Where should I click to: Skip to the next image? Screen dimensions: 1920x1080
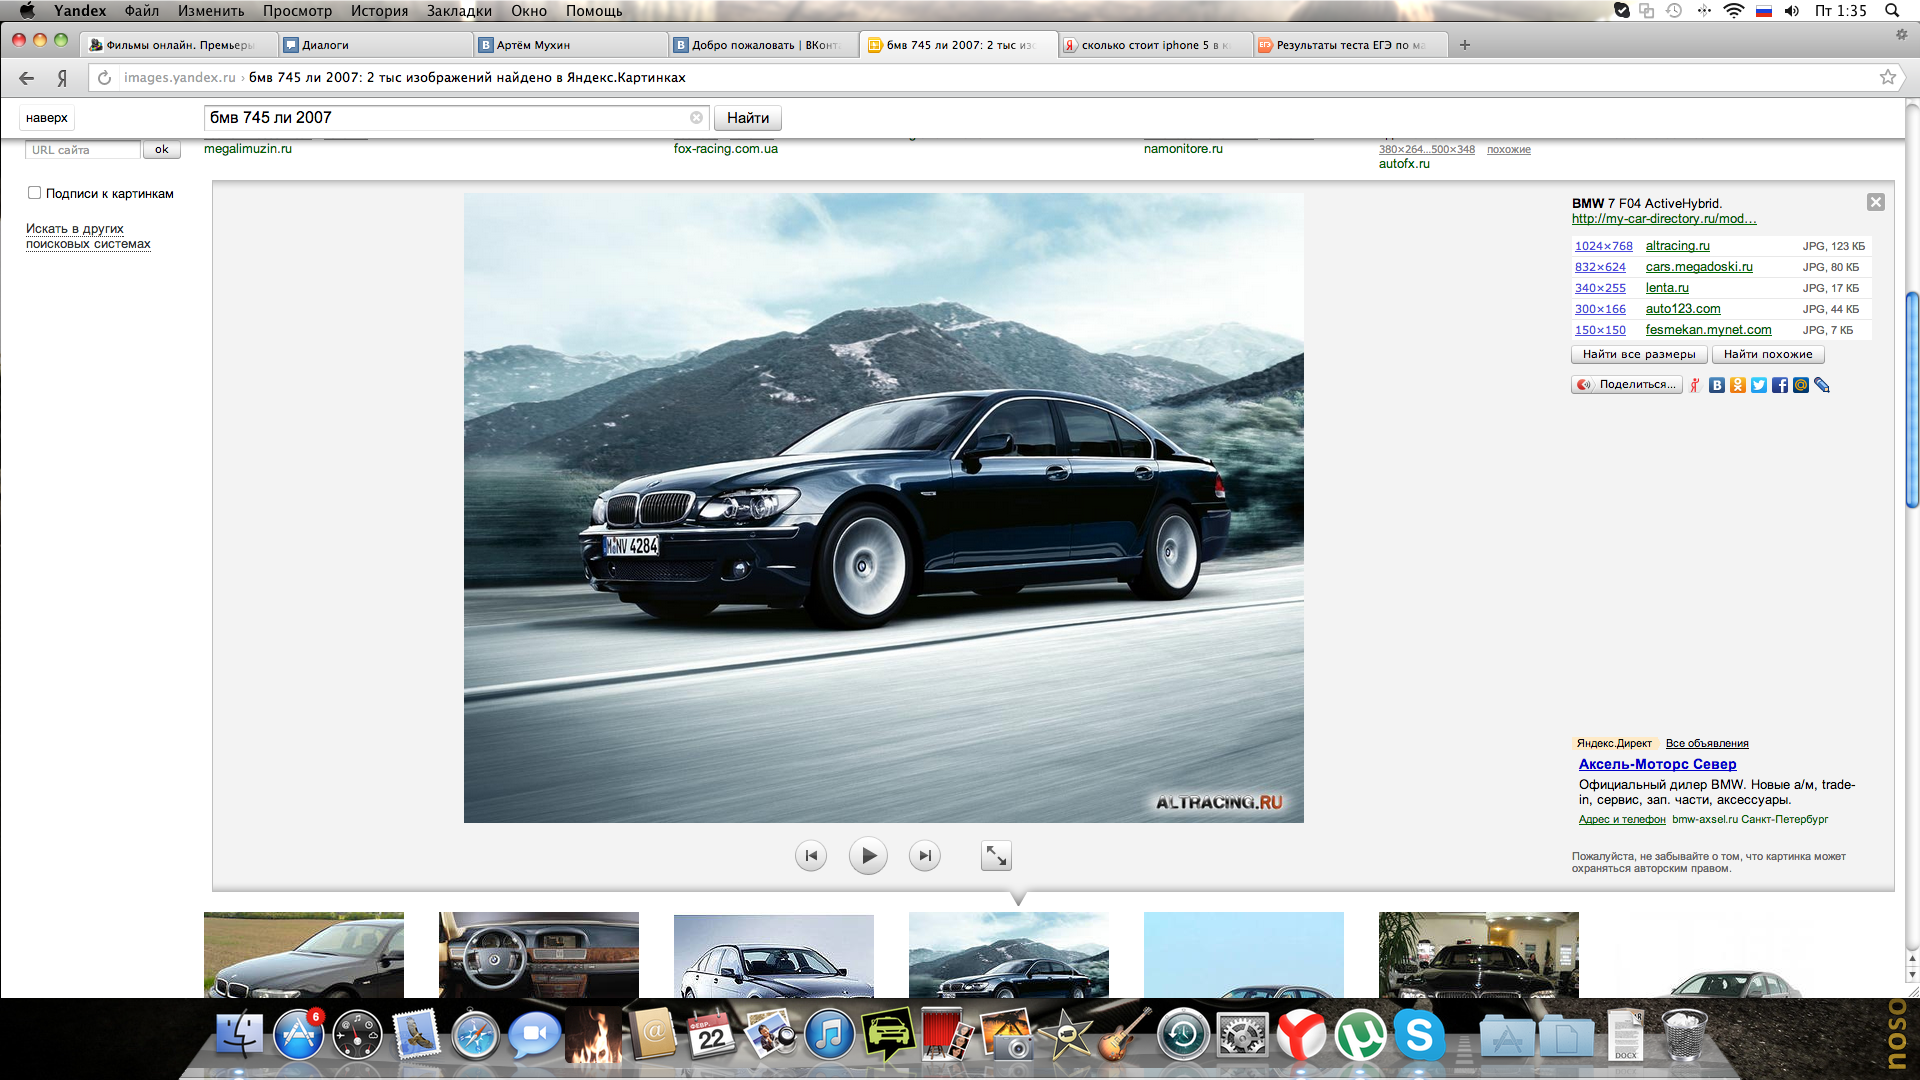coord(925,856)
